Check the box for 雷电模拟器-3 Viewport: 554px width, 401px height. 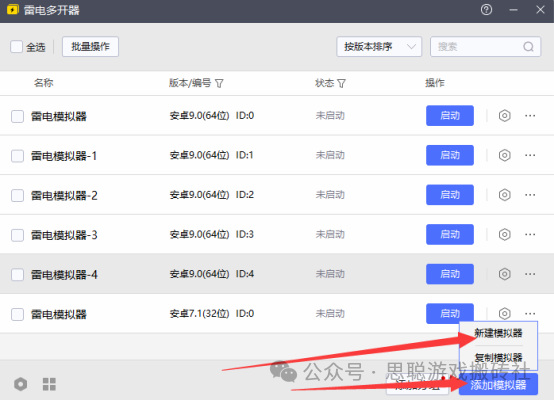pyautogui.click(x=17, y=235)
